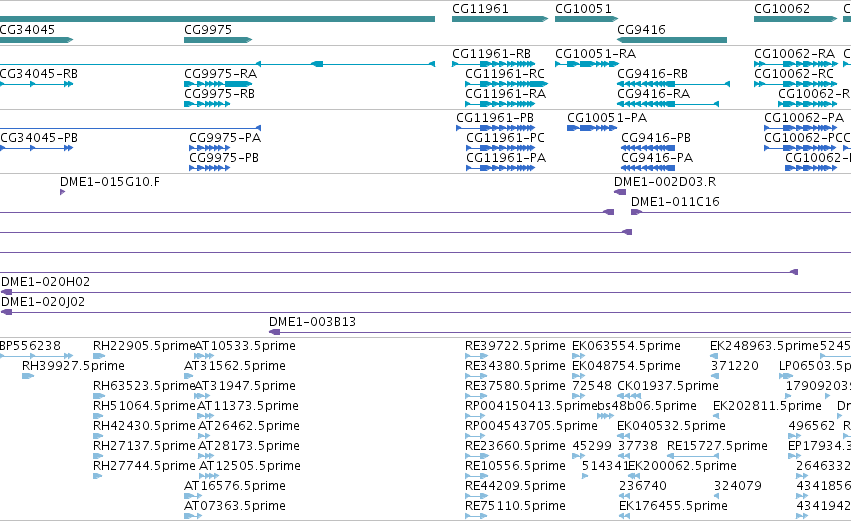Open transcript CG11961-RB
Image resolution: width=851 pixels, height=521 pixels.
[x=492, y=54]
